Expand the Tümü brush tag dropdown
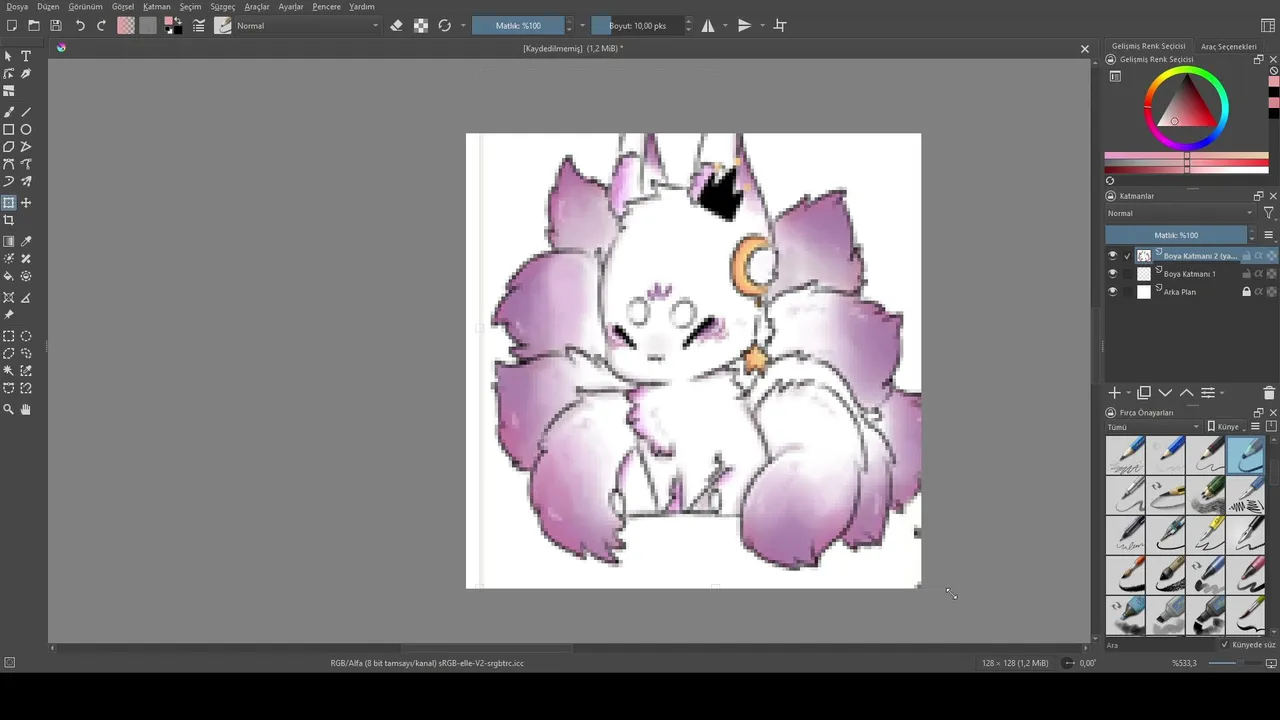 (x=1152, y=427)
